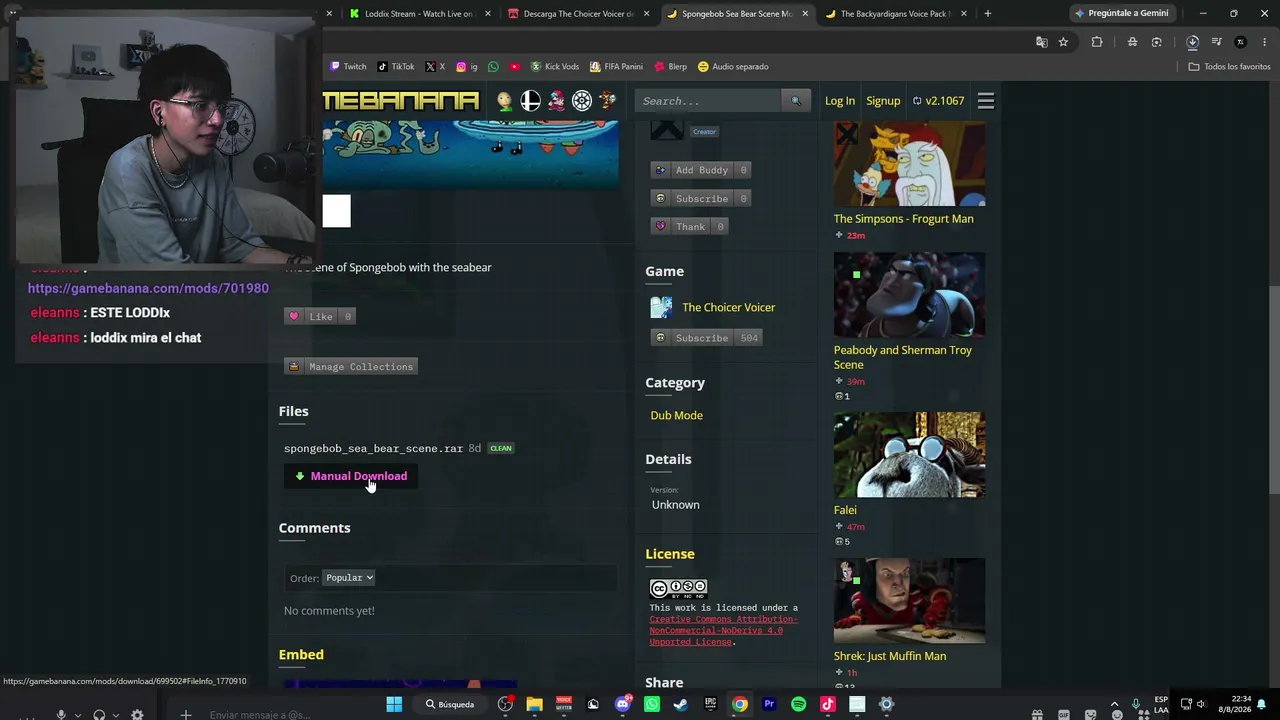The image size is (1280, 720).
Task: Open Peabody and Sherman Troy Scene link
Action: pos(902,357)
